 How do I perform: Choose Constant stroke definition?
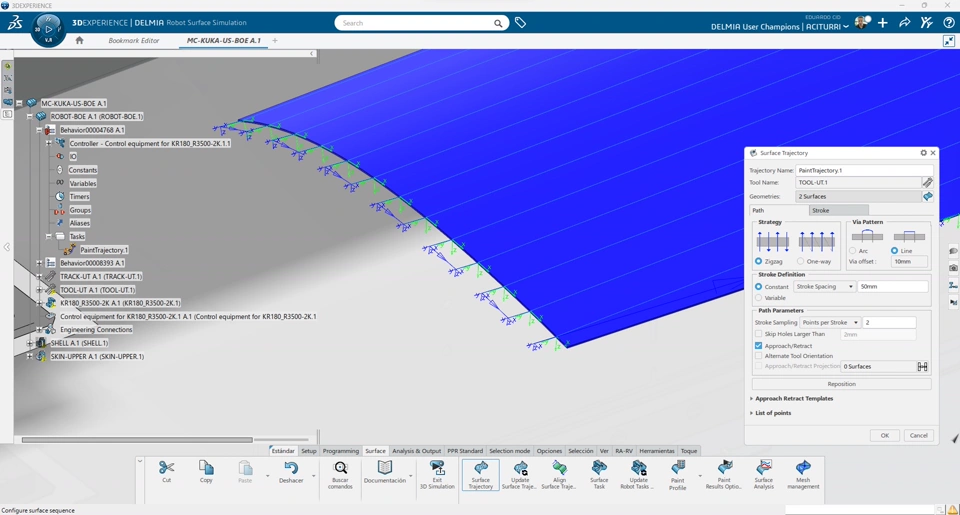pyautogui.click(x=759, y=287)
